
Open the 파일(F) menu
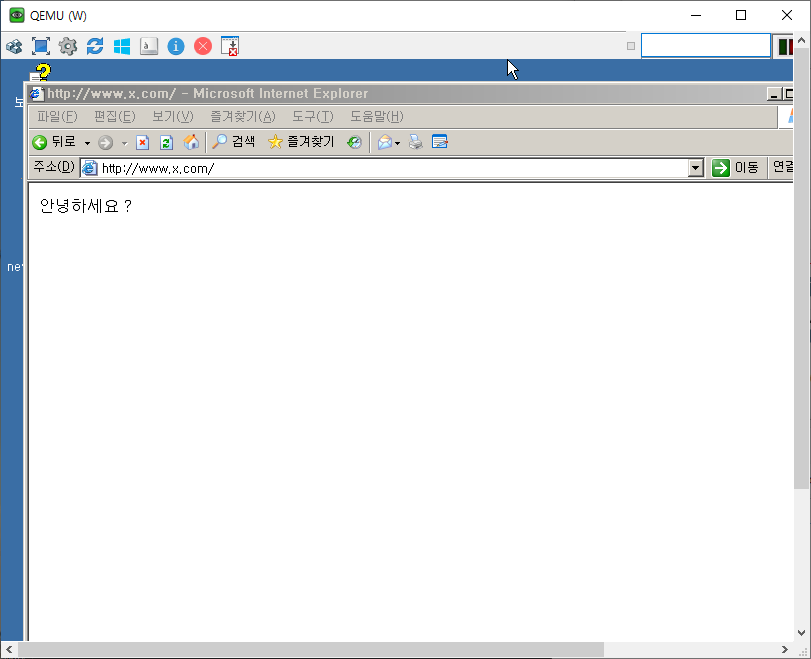click(x=57, y=116)
